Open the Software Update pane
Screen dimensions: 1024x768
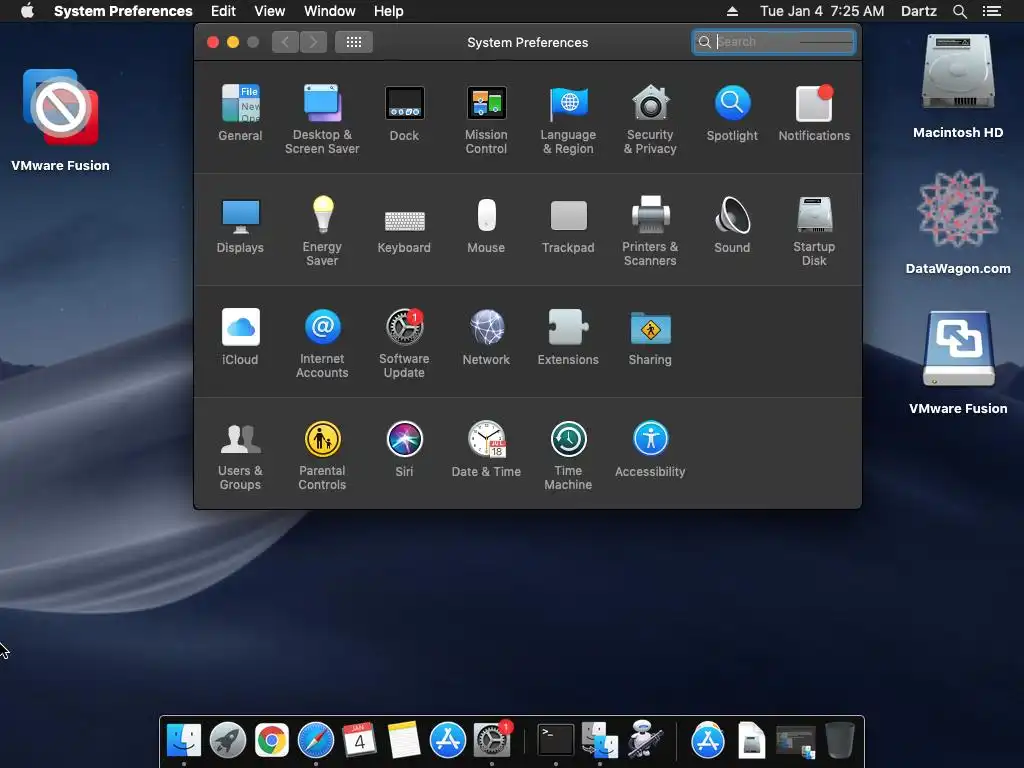click(x=404, y=343)
